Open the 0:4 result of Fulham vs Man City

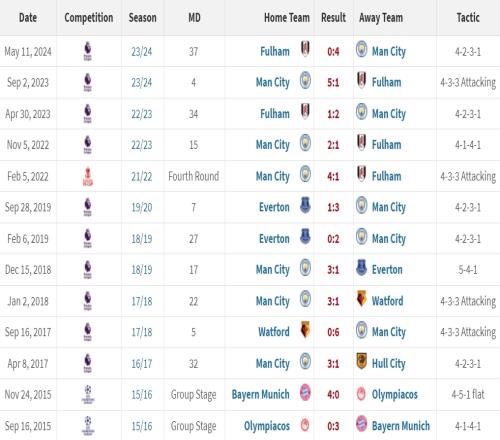(x=333, y=52)
